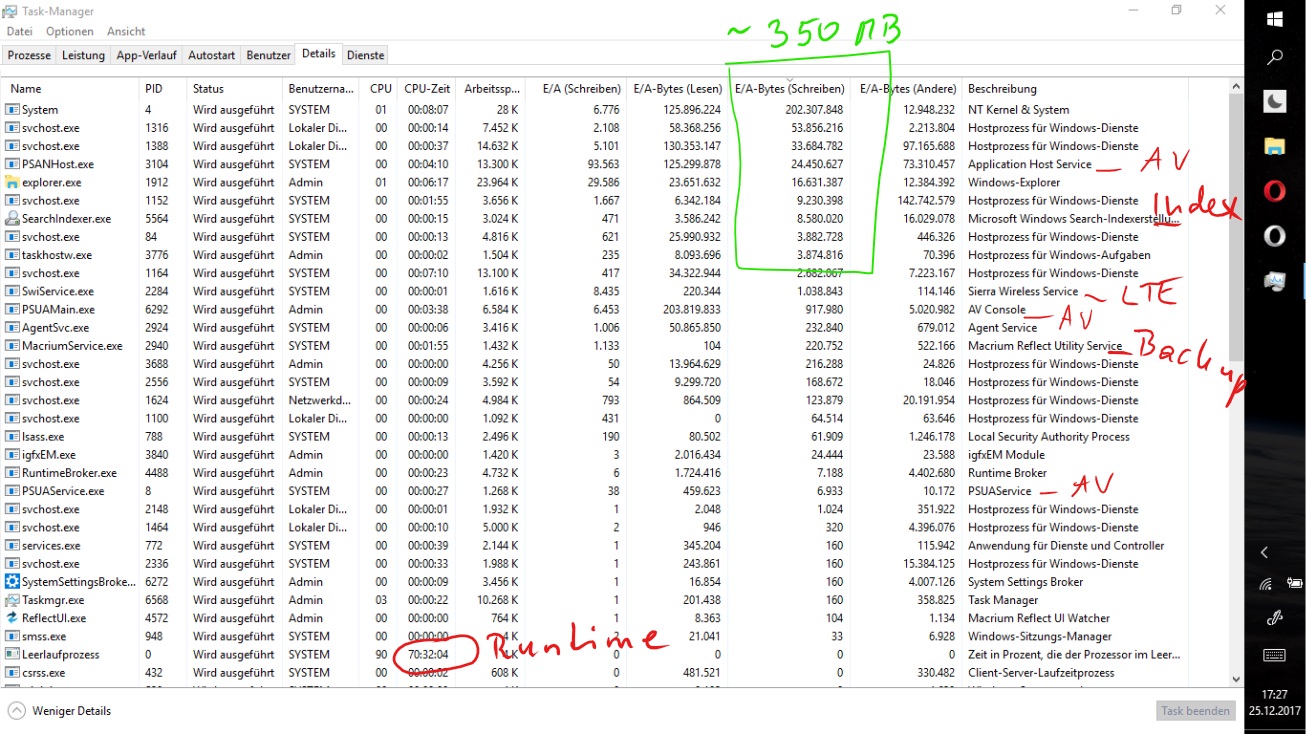
Task: Switch to the Dienste tab
Action: [366, 55]
